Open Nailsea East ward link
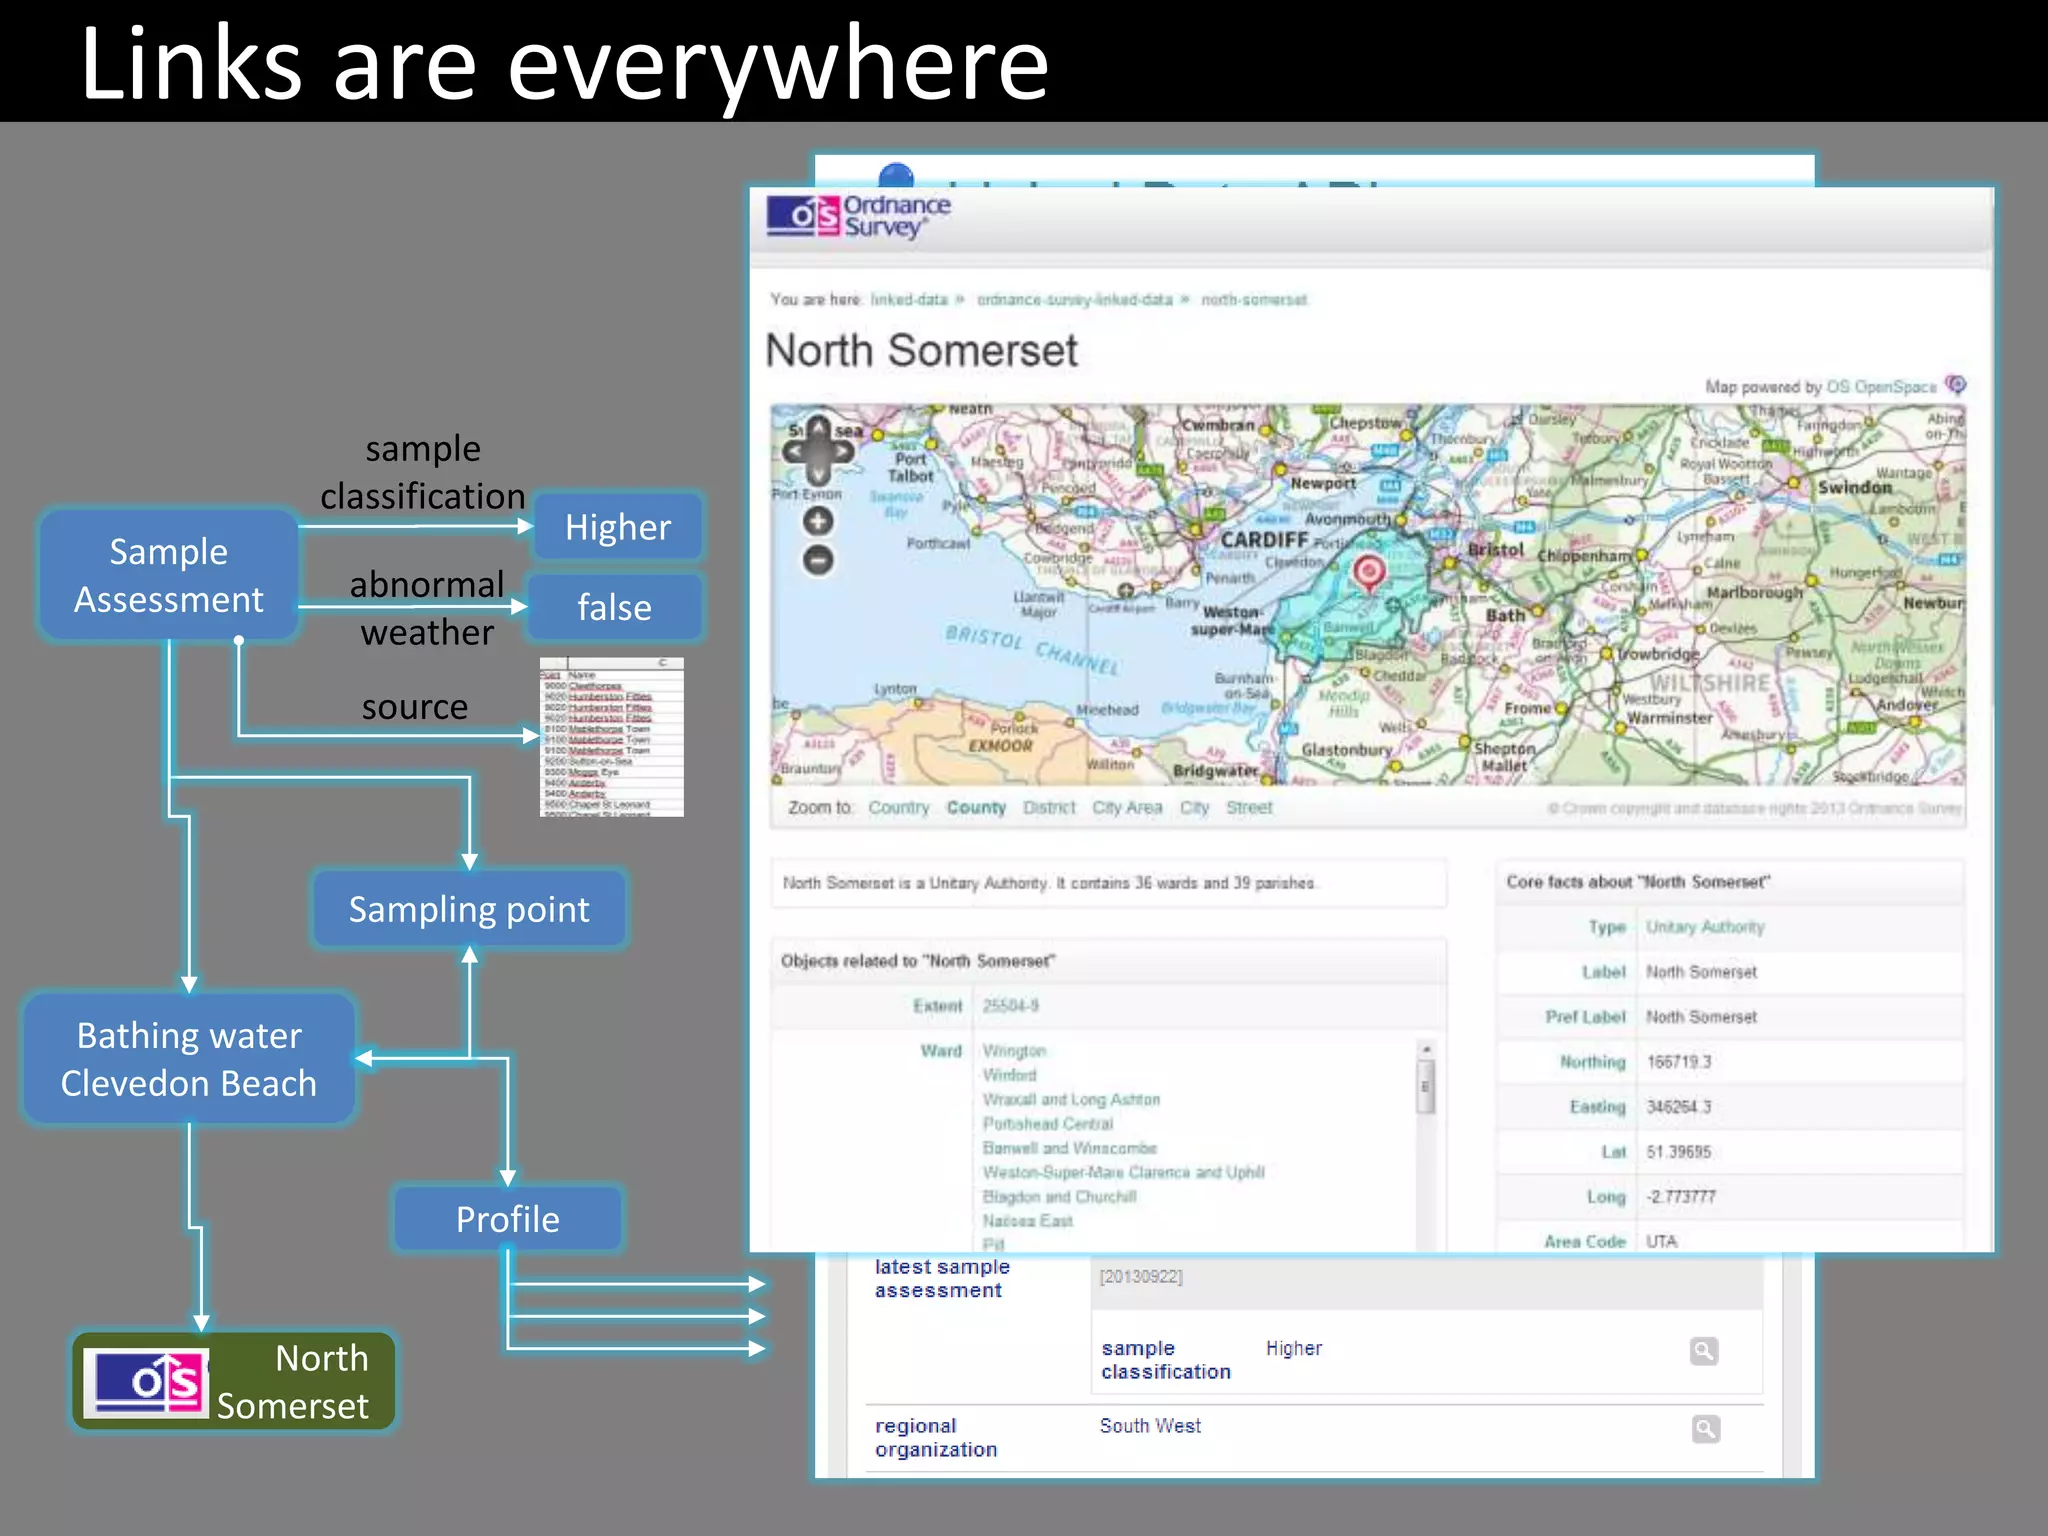 pyautogui.click(x=1027, y=1221)
